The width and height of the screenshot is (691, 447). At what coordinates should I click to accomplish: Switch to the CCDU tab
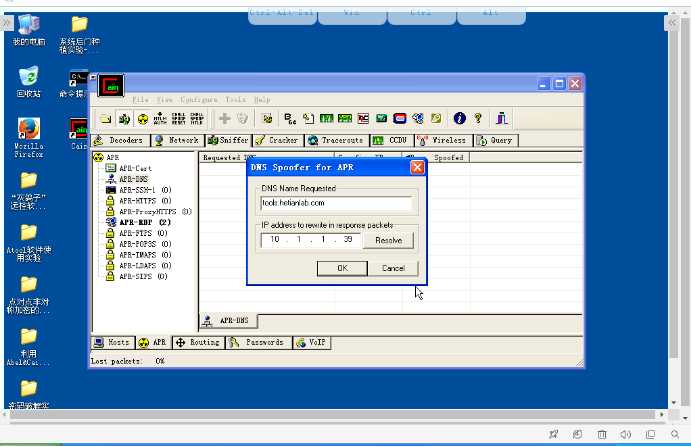coord(391,140)
